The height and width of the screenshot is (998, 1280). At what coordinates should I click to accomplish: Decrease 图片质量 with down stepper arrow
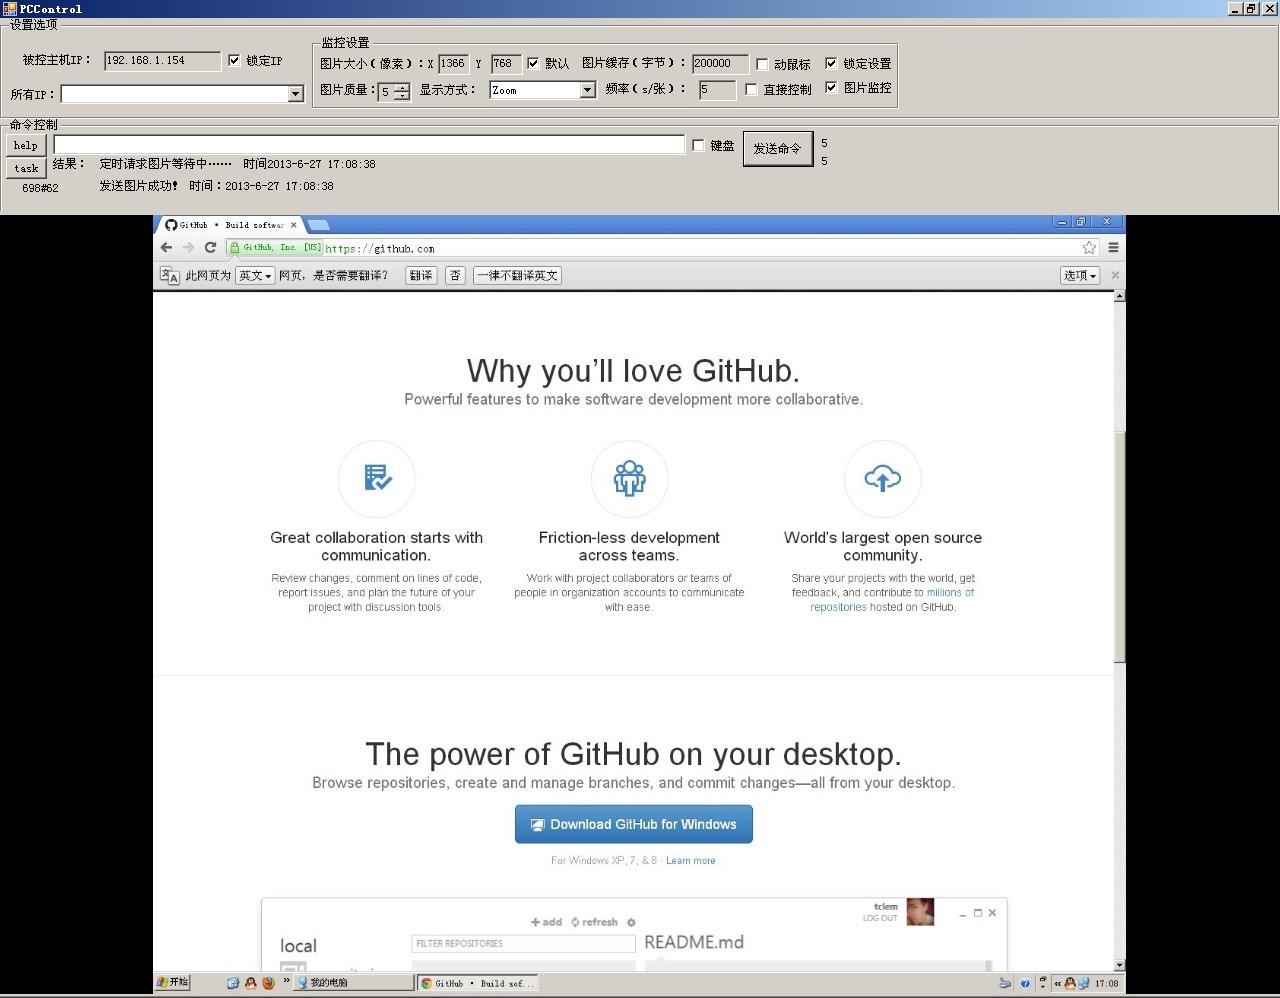coord(401,96)
